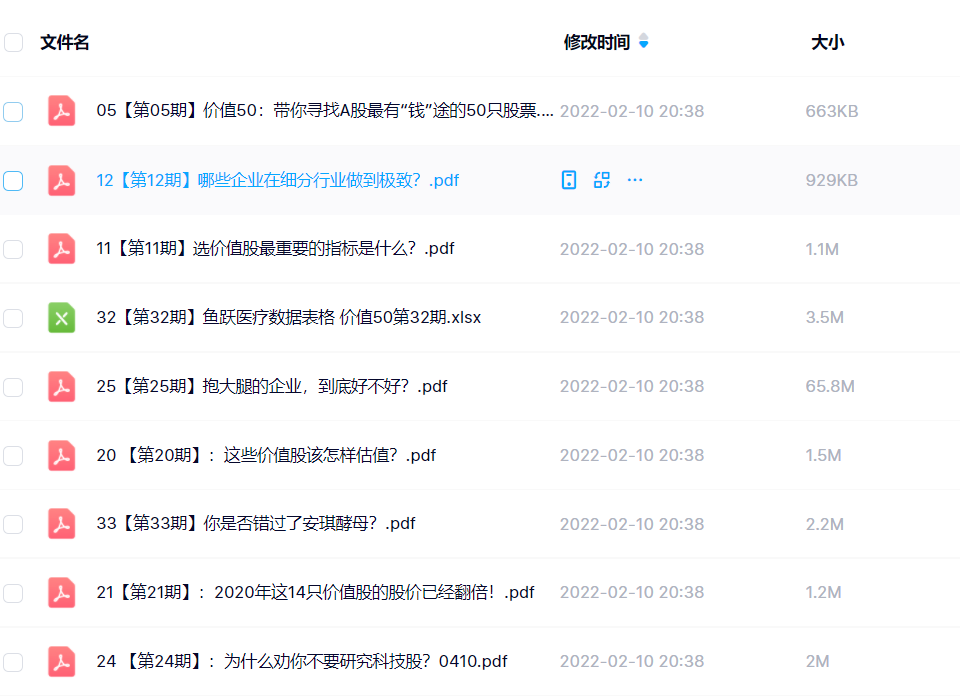The height and width of the screenshot is (700, 960).
Task: Open file 05【第05期】价值50：带你寻找A股
Action: click(x=324, y=111)
